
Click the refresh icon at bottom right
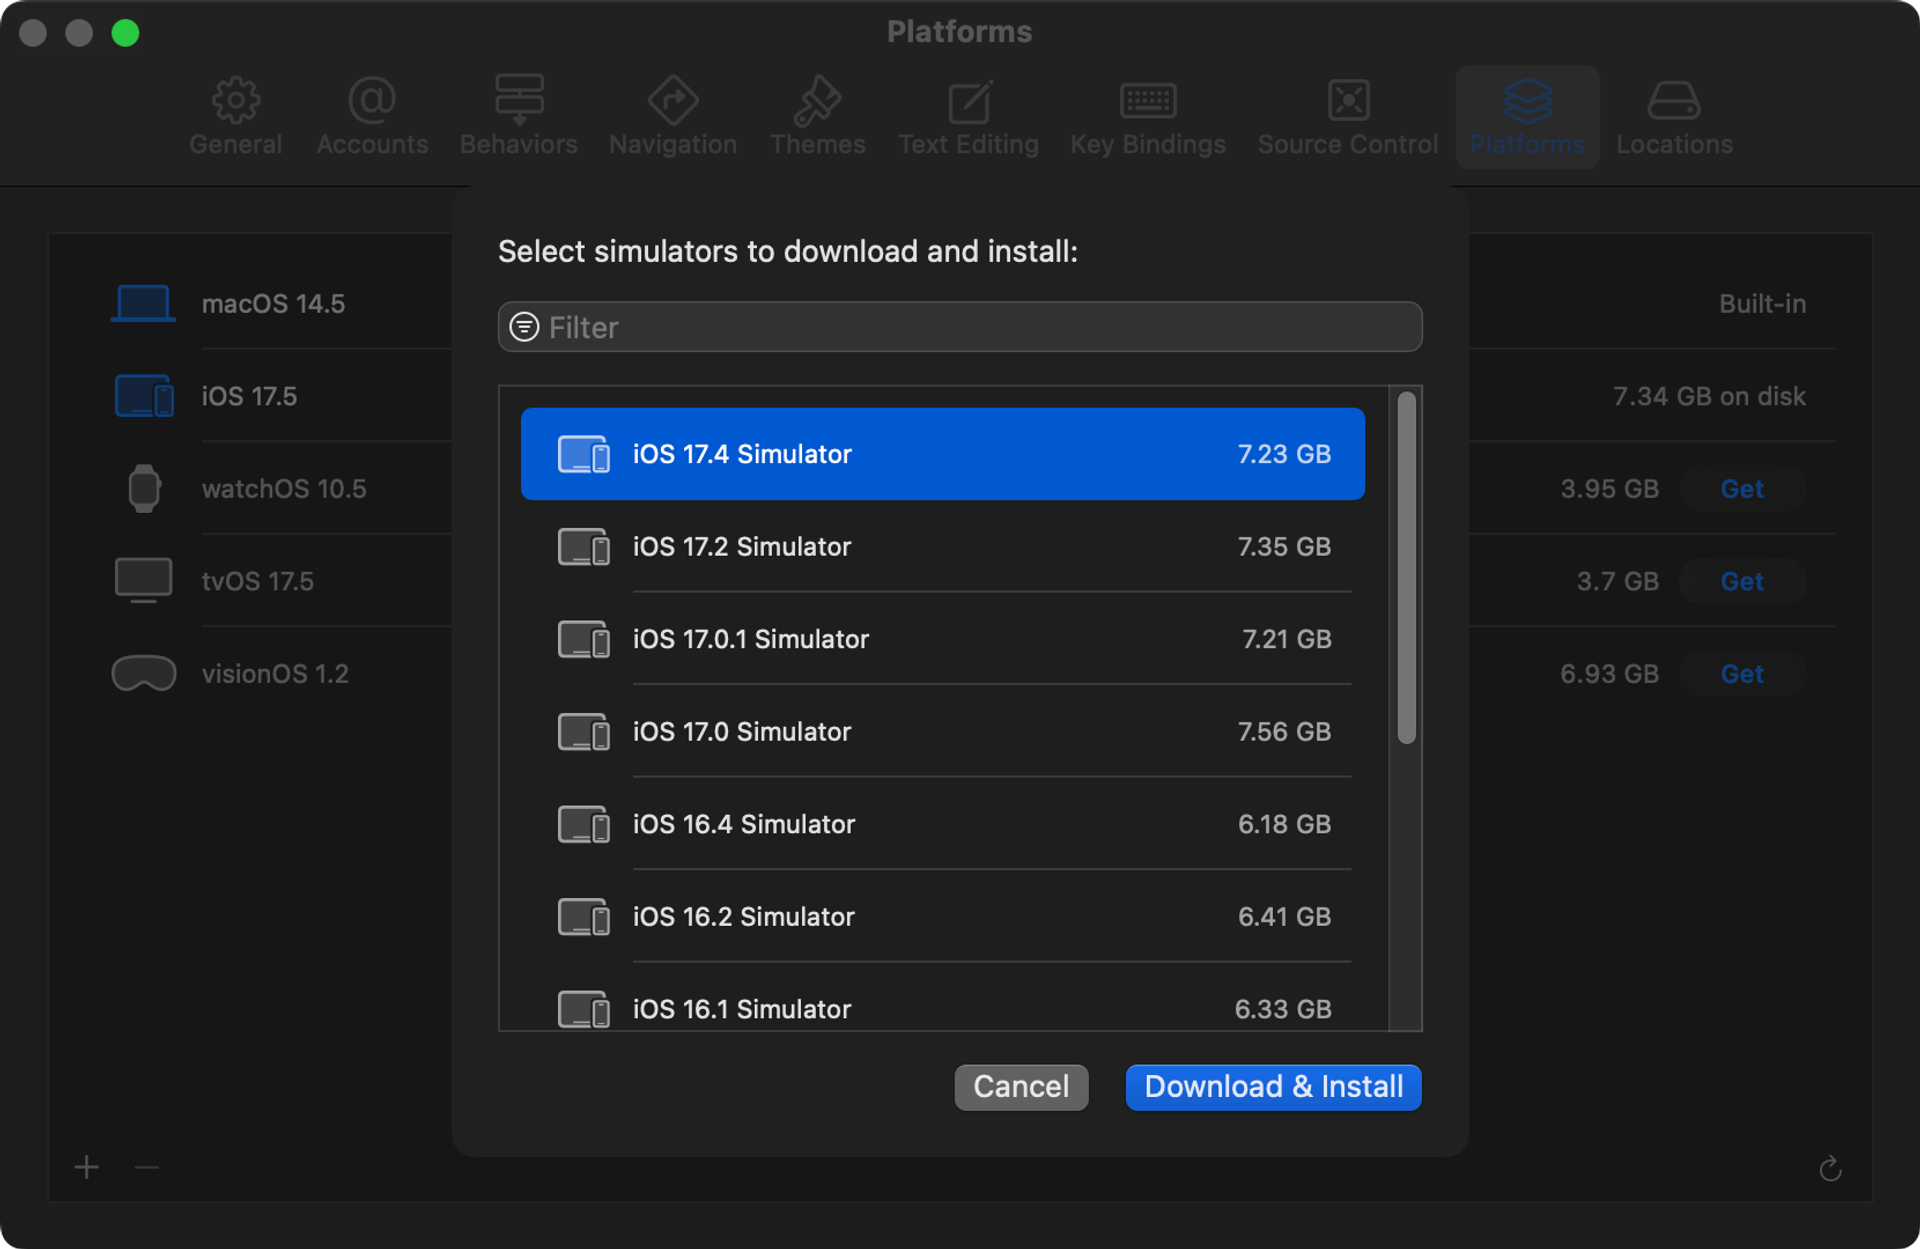pyautogui.click(x=1830, y=1168)
